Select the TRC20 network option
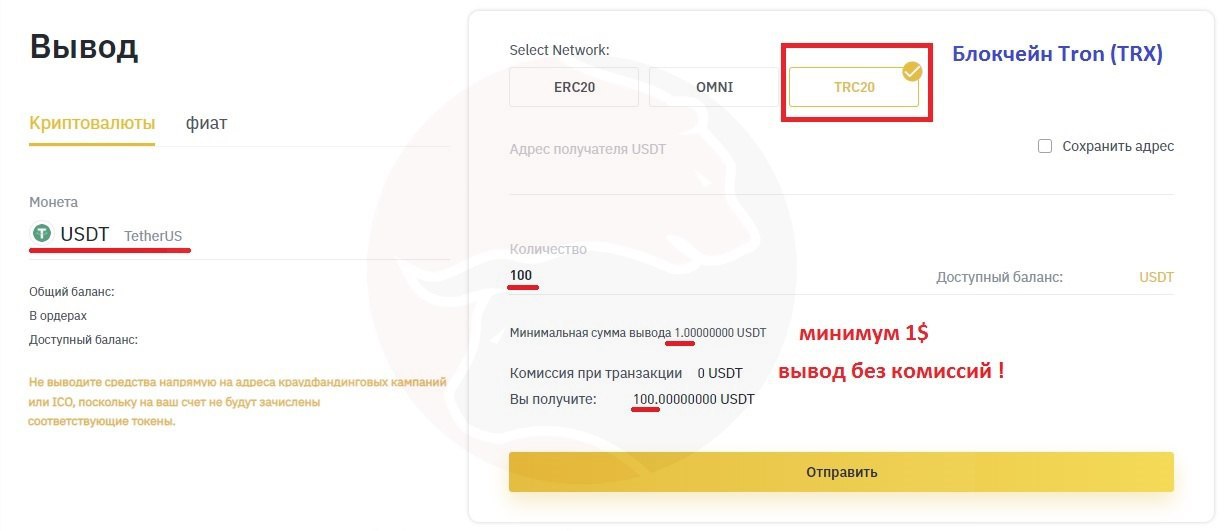This screenshot has width=1227, height=531. pyautogui.click(x=854, y=87)
